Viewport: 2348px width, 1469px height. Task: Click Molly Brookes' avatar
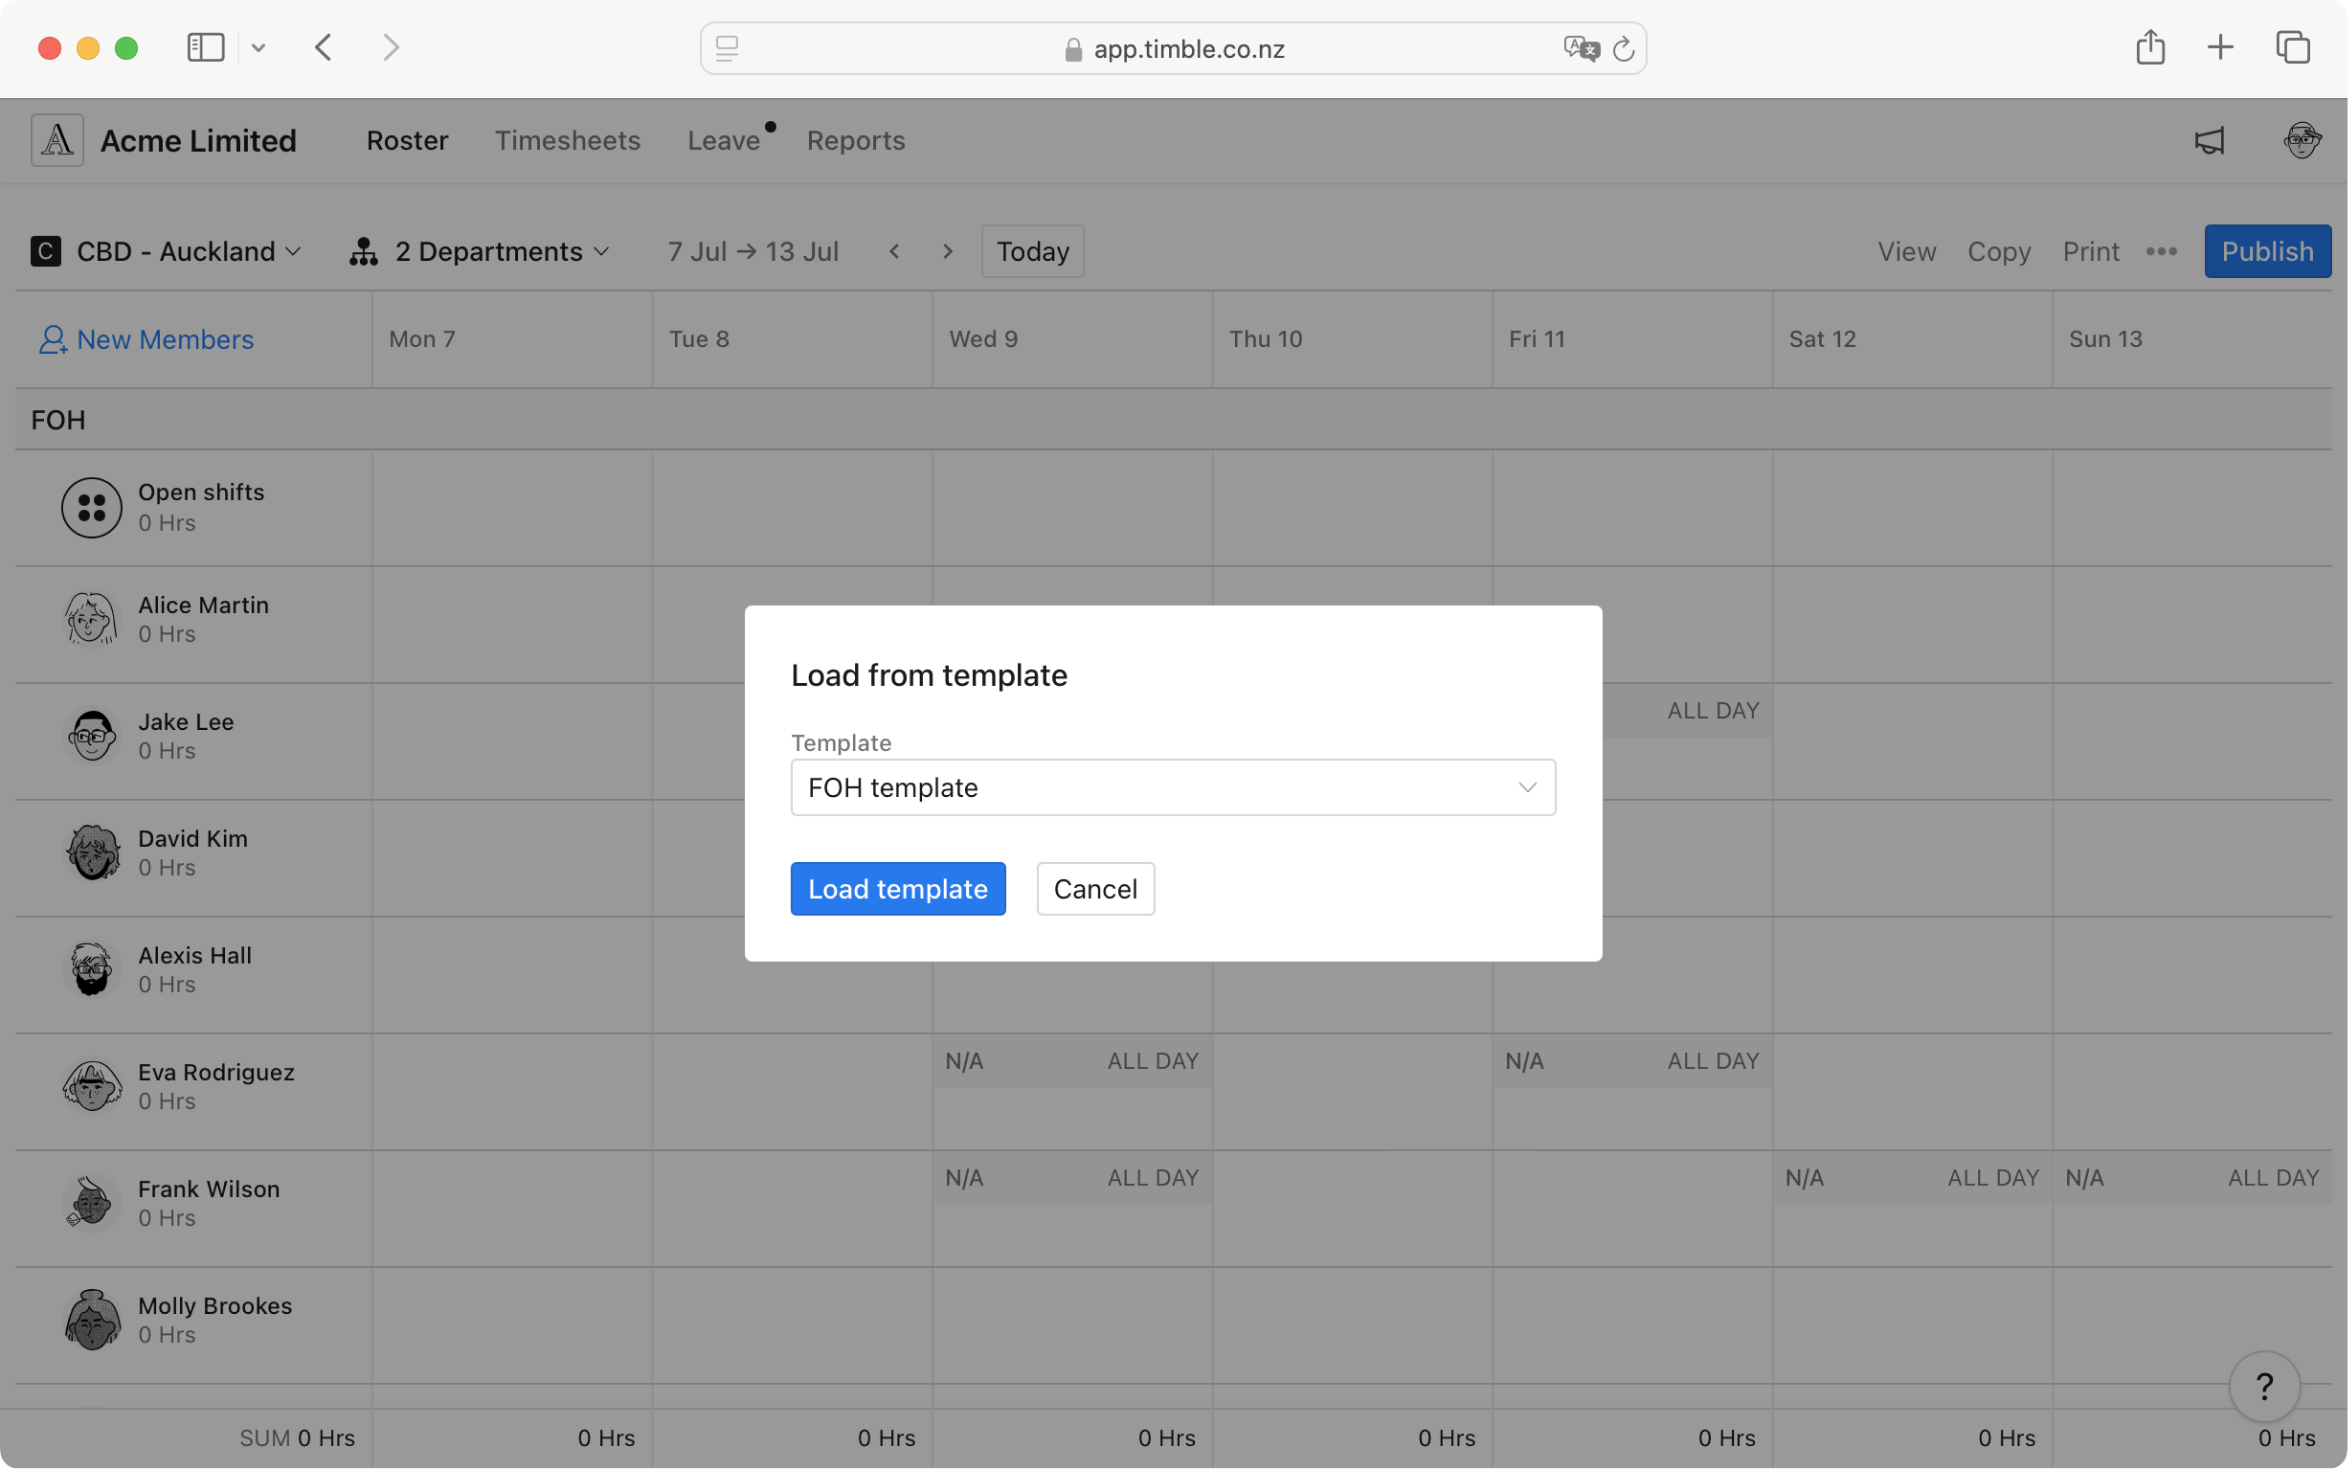coord(91,1320)
